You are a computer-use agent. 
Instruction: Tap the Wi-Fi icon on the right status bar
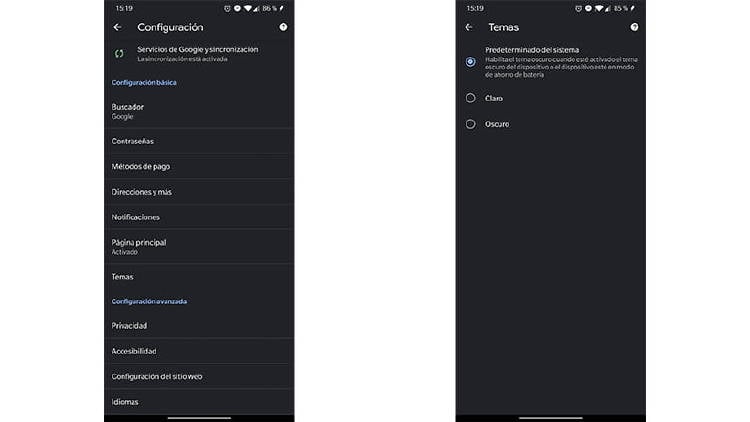click(x=598, y=9)
